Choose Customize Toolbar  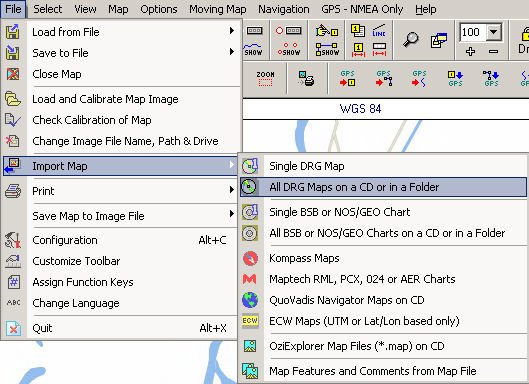[121, 261]
